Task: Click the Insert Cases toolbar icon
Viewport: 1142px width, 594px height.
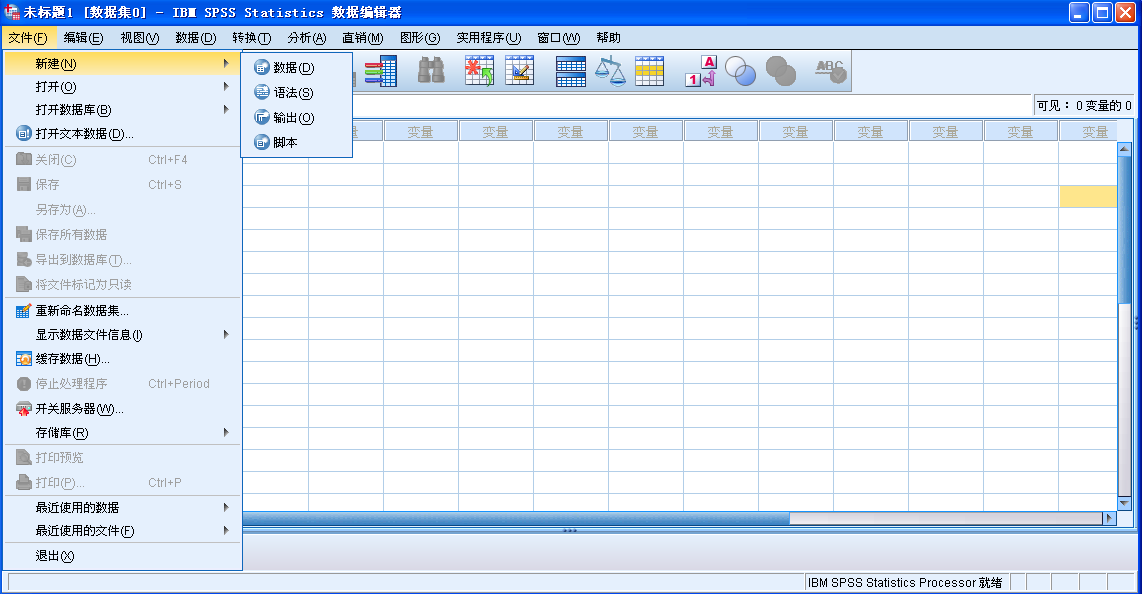Action: [479, 71]
